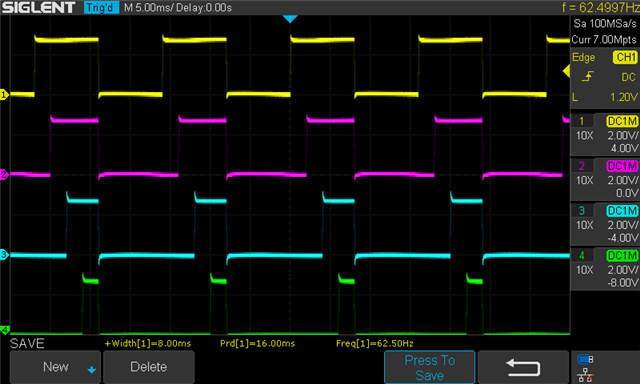
Task: Click the back return arrow button
Action: 523,367
